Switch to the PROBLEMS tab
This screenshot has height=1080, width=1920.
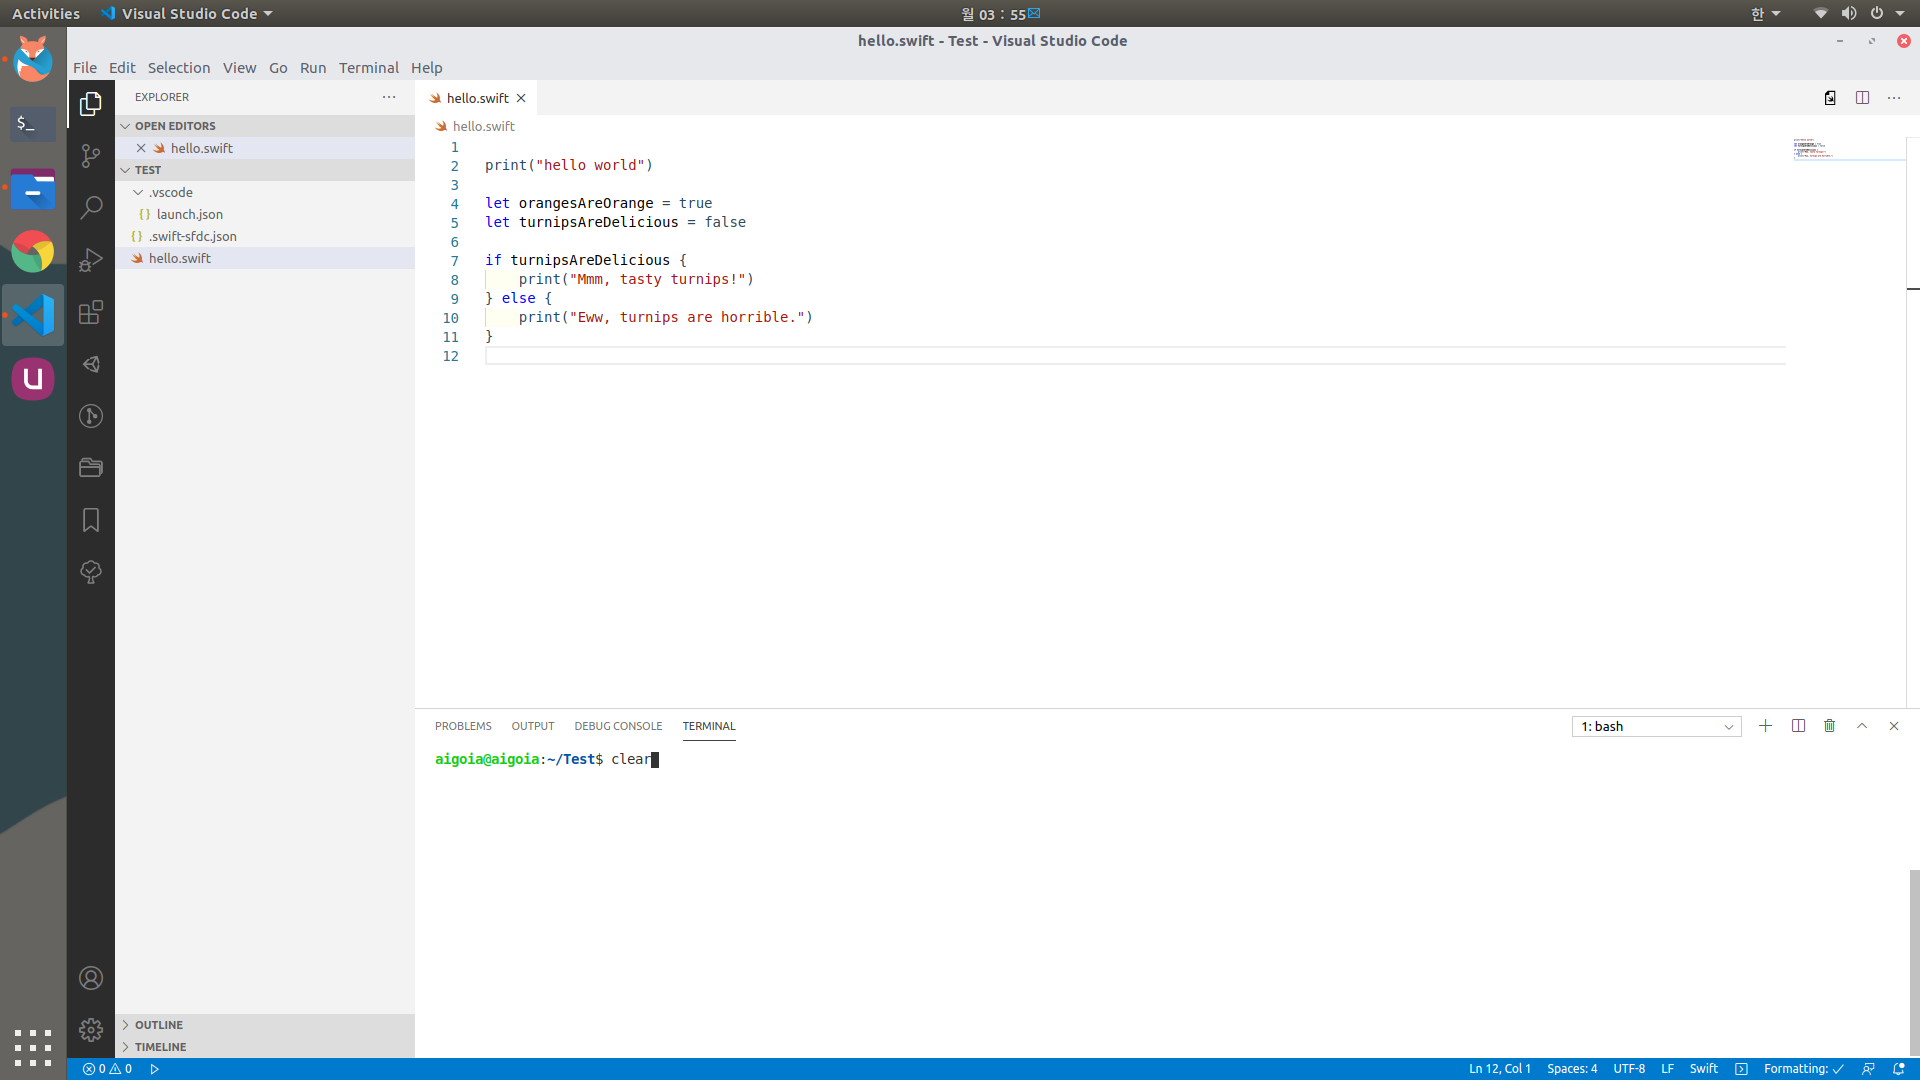click(463, 726)
